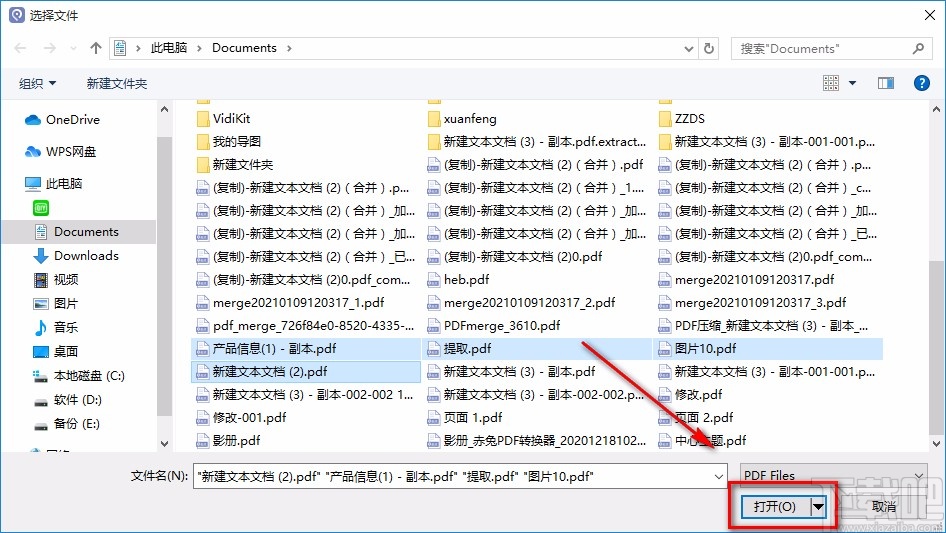Screen dimensions: 946x533
Task: Select the 我的导图 folder
Action: tap(229, 142)
